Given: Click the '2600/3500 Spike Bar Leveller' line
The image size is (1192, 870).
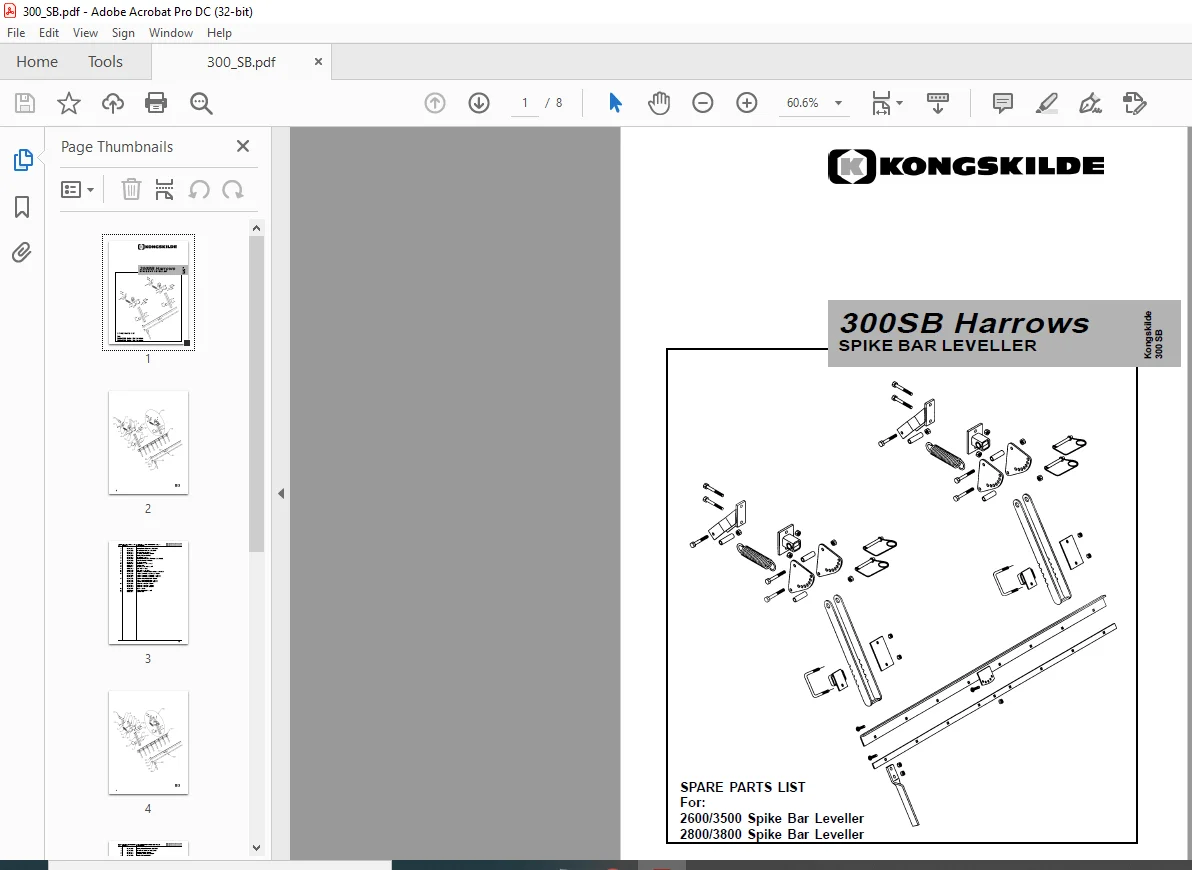Looking at the screenshot, I should (772, 818).
